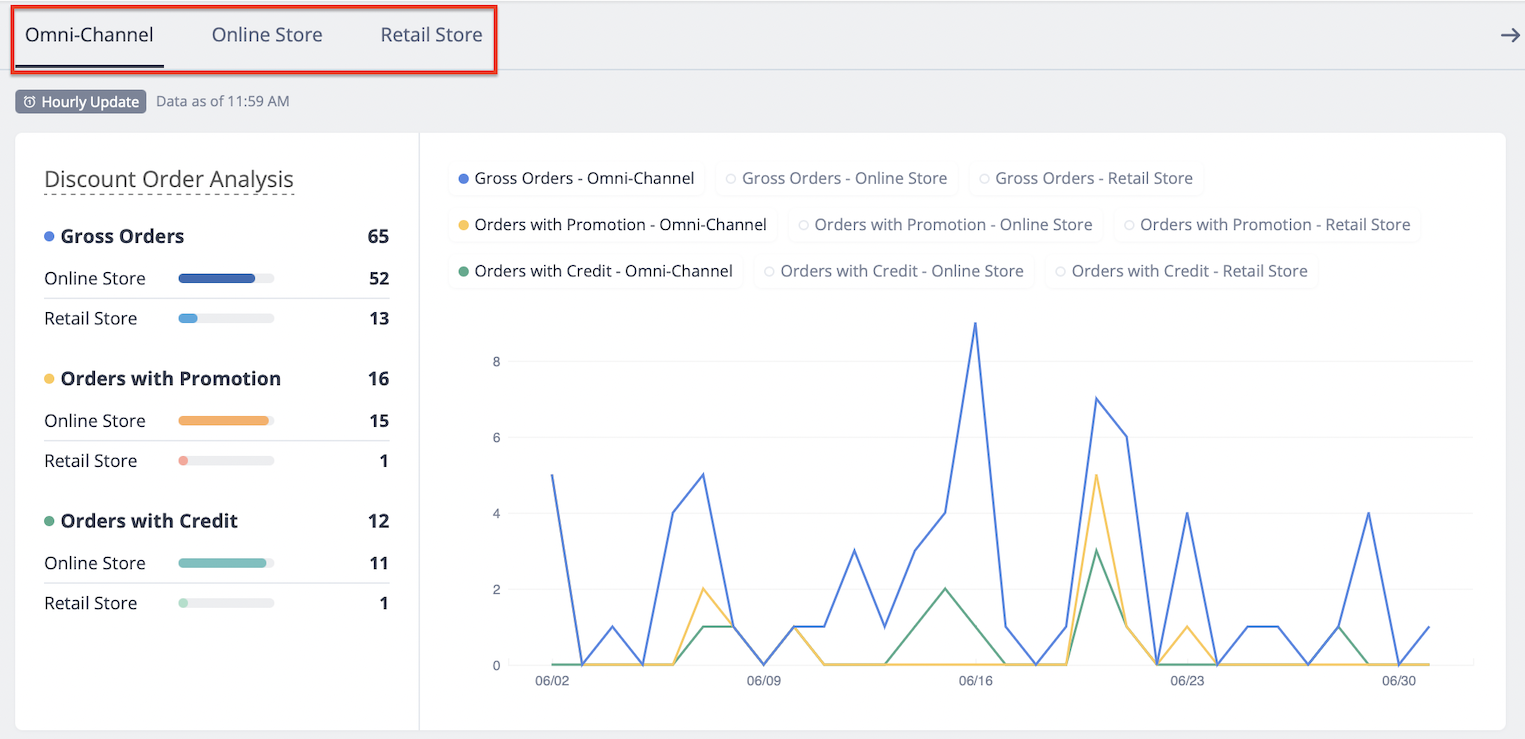
Task: Click the blue dot beside Gross Orders heading
Action: pos(49,237)
